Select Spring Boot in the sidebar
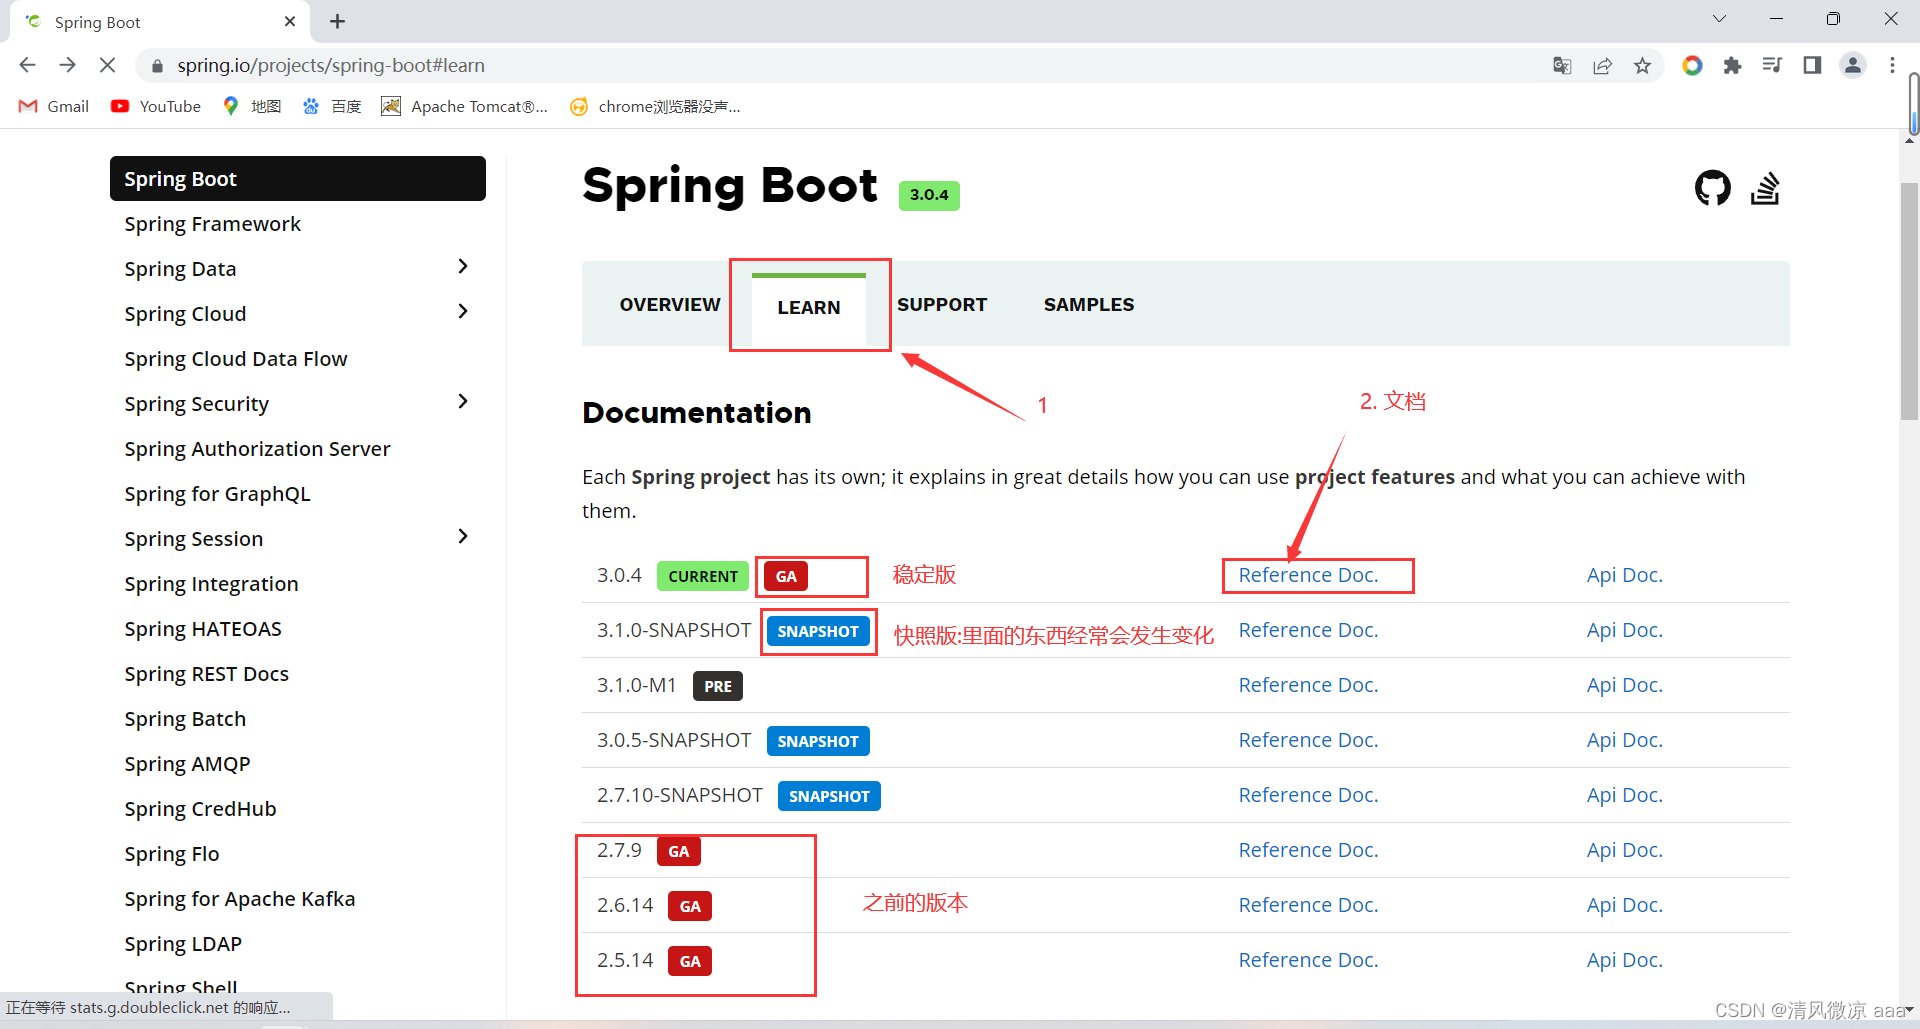Image resolution: width=1920 pixels, height=1029 pixels. tap(298, 179)
